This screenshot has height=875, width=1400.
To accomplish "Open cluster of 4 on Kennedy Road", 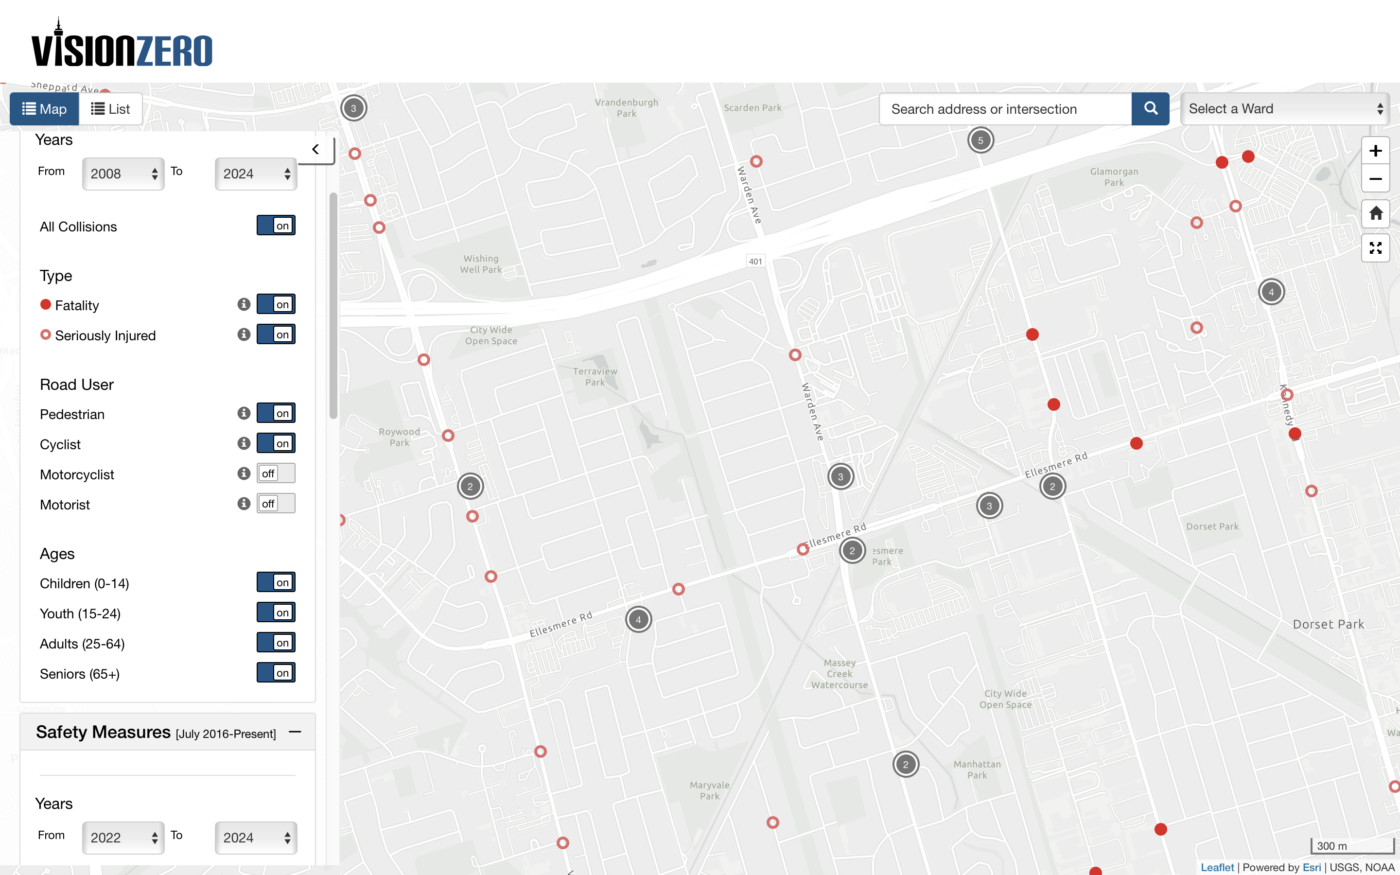I will [x=1271, y=292].
